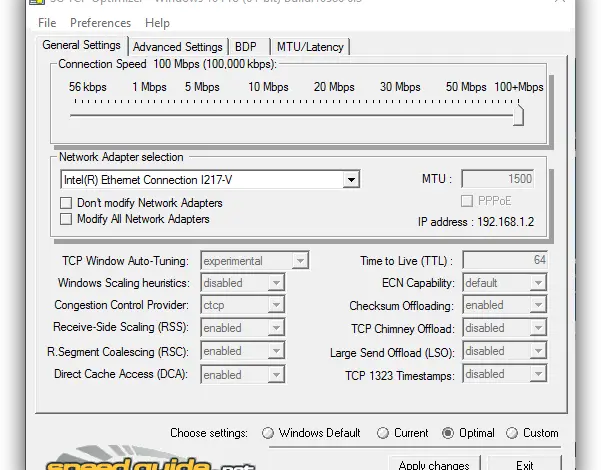Select the Windows Default radio button
Image resolution: width=601 pixels, height=470 pixels.
pyautogui.click(x=268, y=433)
